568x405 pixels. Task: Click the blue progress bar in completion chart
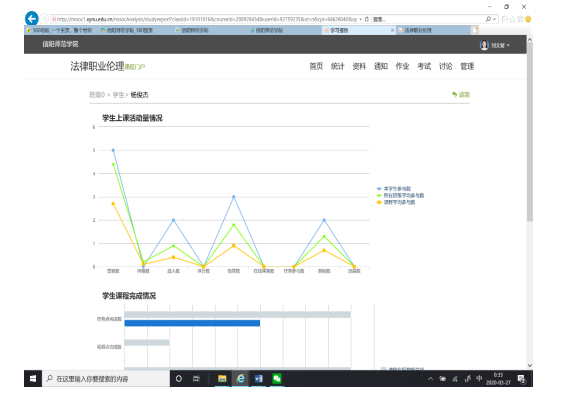(192, 323)
